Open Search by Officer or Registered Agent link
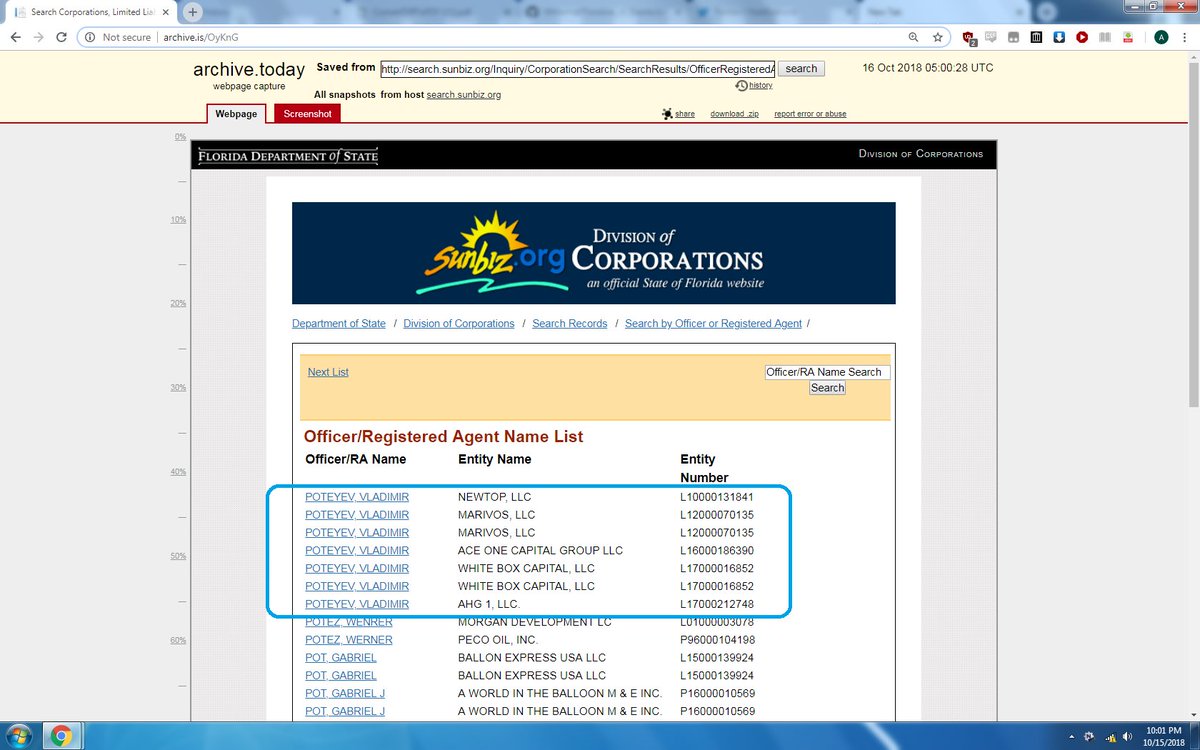Viewport: 1200px width, 750px height. pyautogui.click(x=713, y=324)
